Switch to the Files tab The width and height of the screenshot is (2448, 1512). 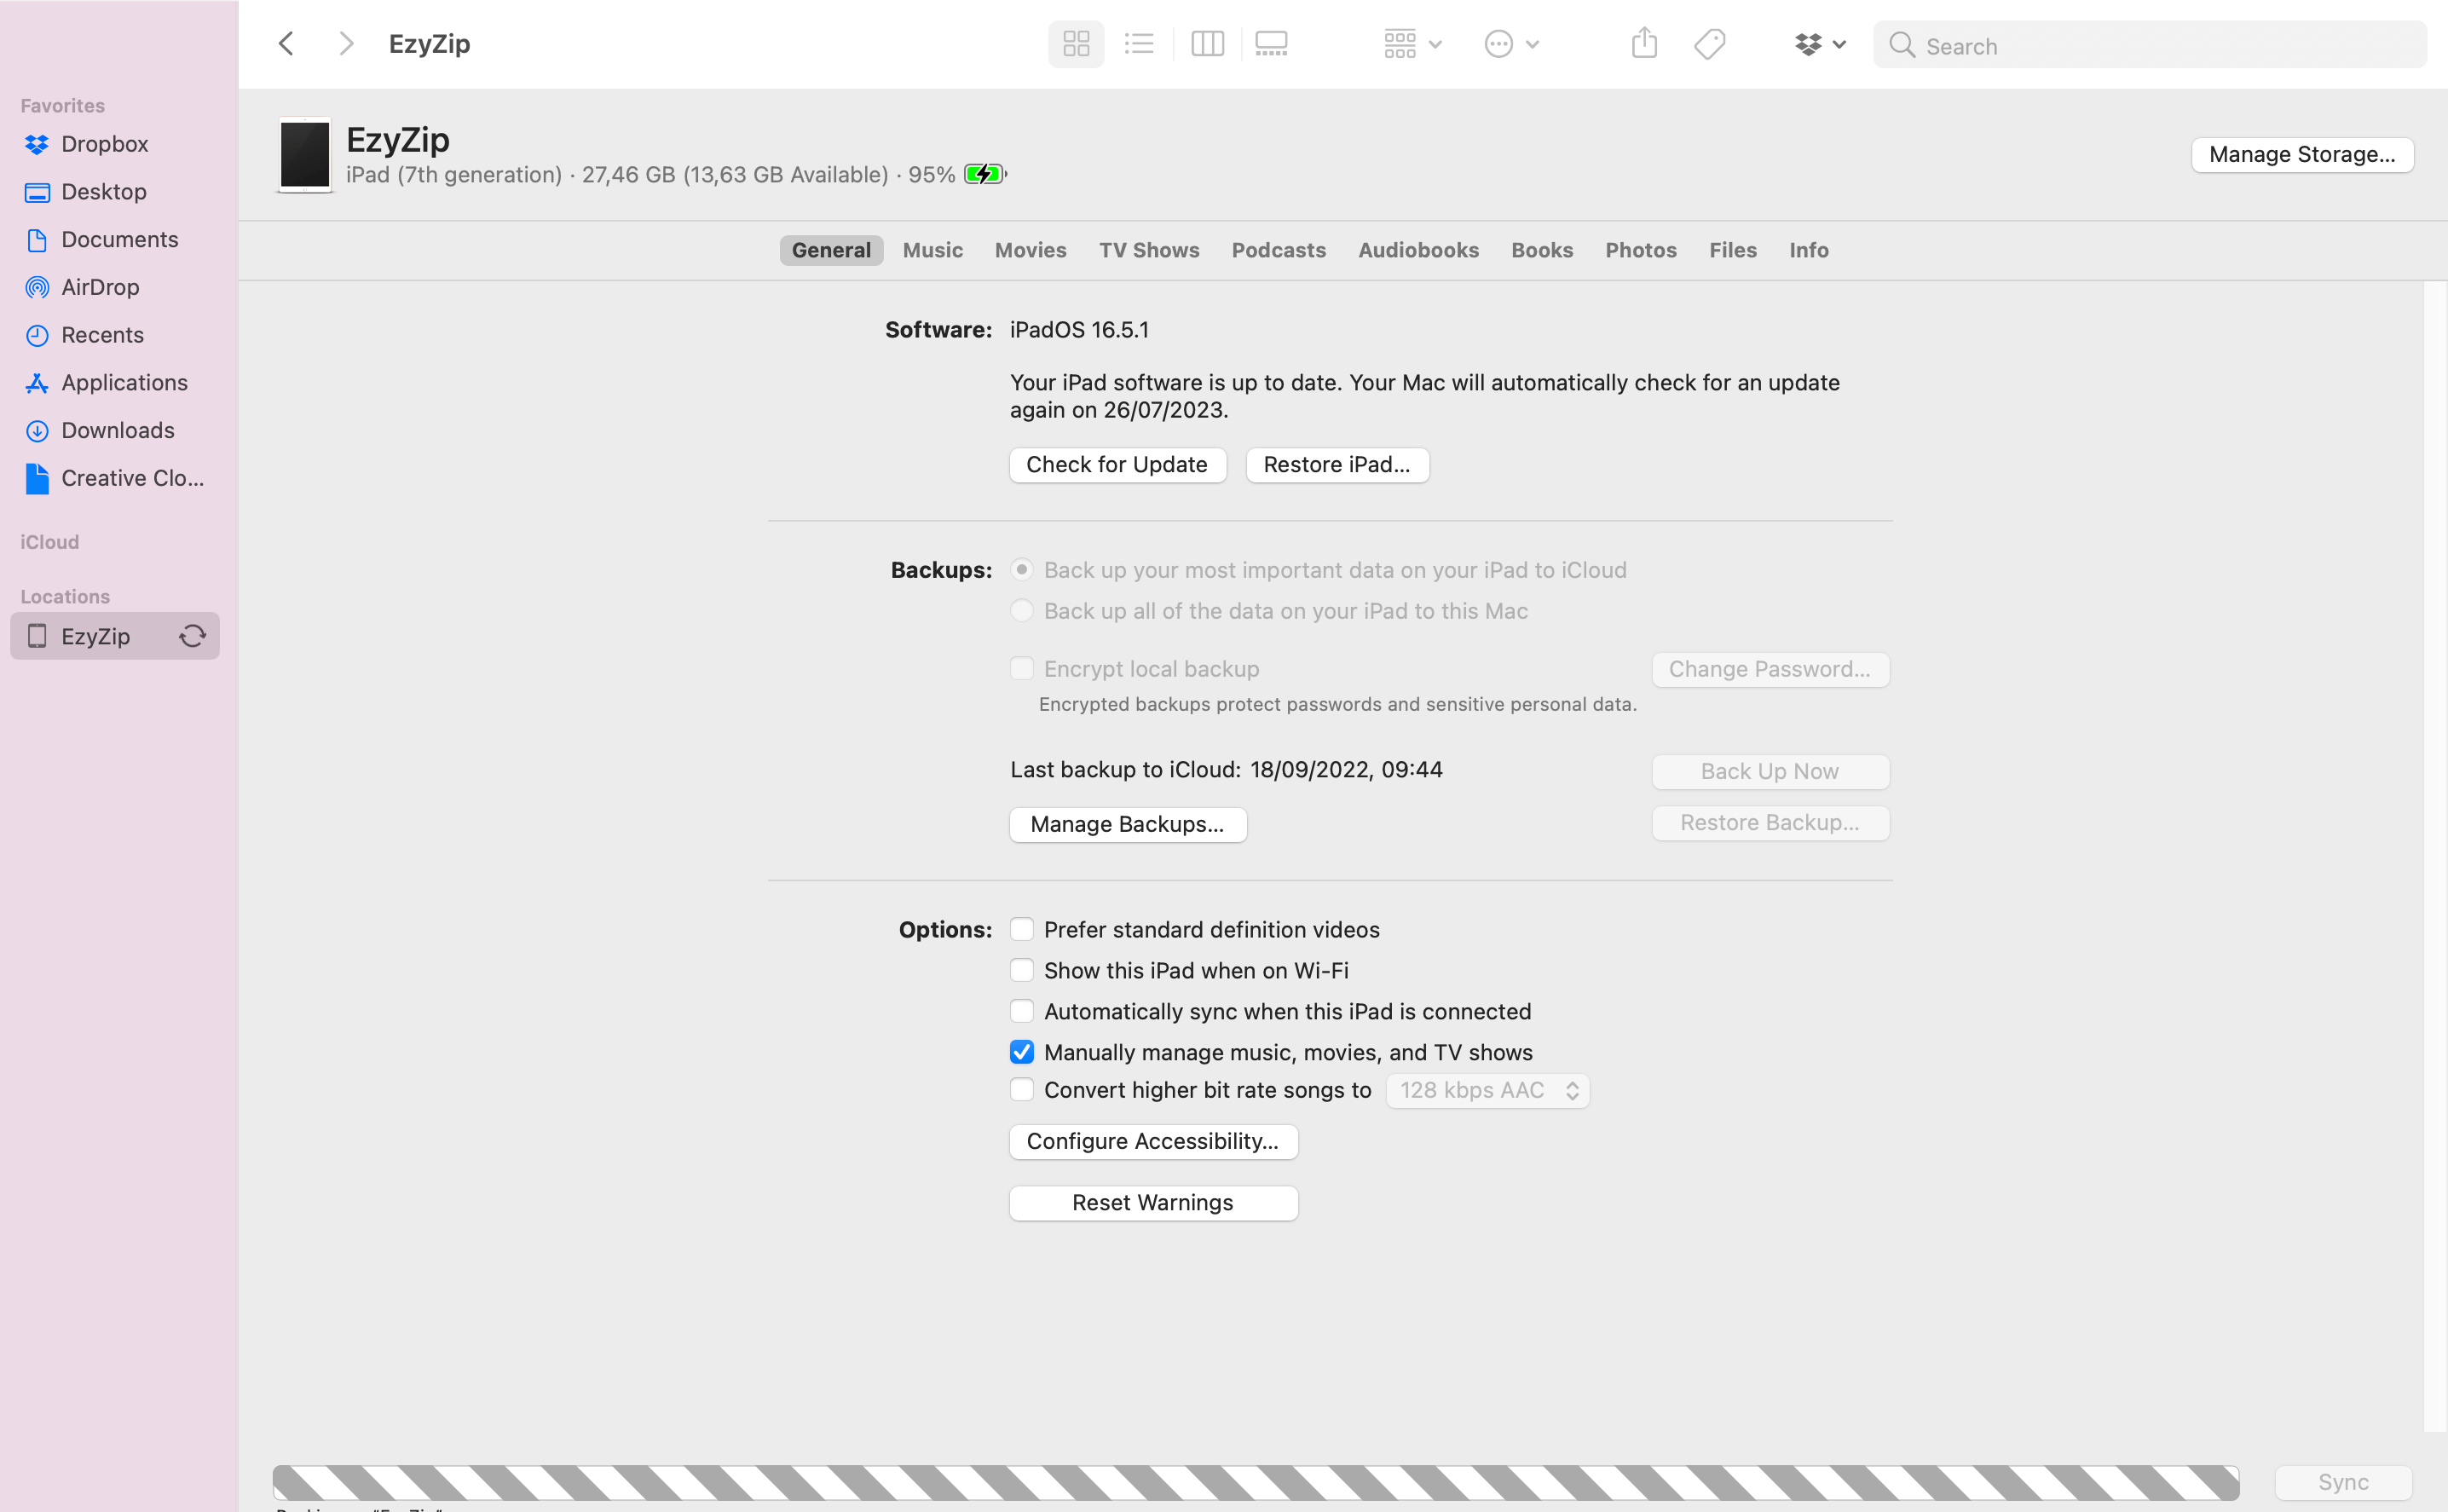click(1732, 250)
